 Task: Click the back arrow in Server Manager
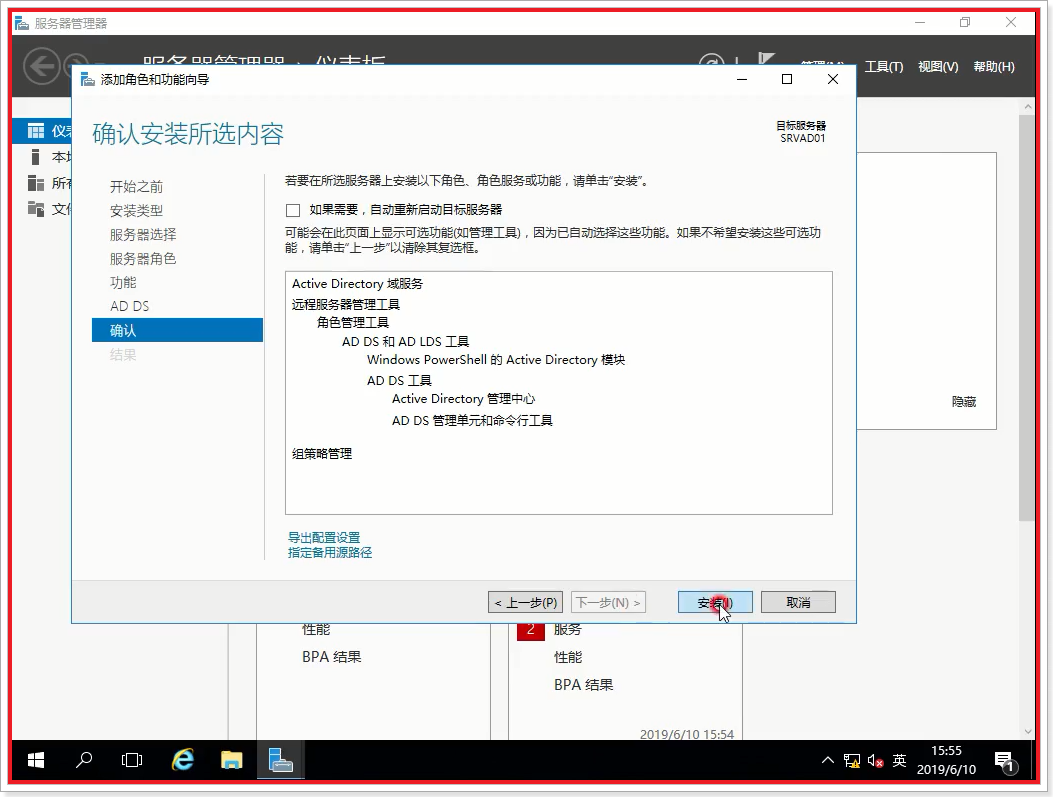(42, 66)
